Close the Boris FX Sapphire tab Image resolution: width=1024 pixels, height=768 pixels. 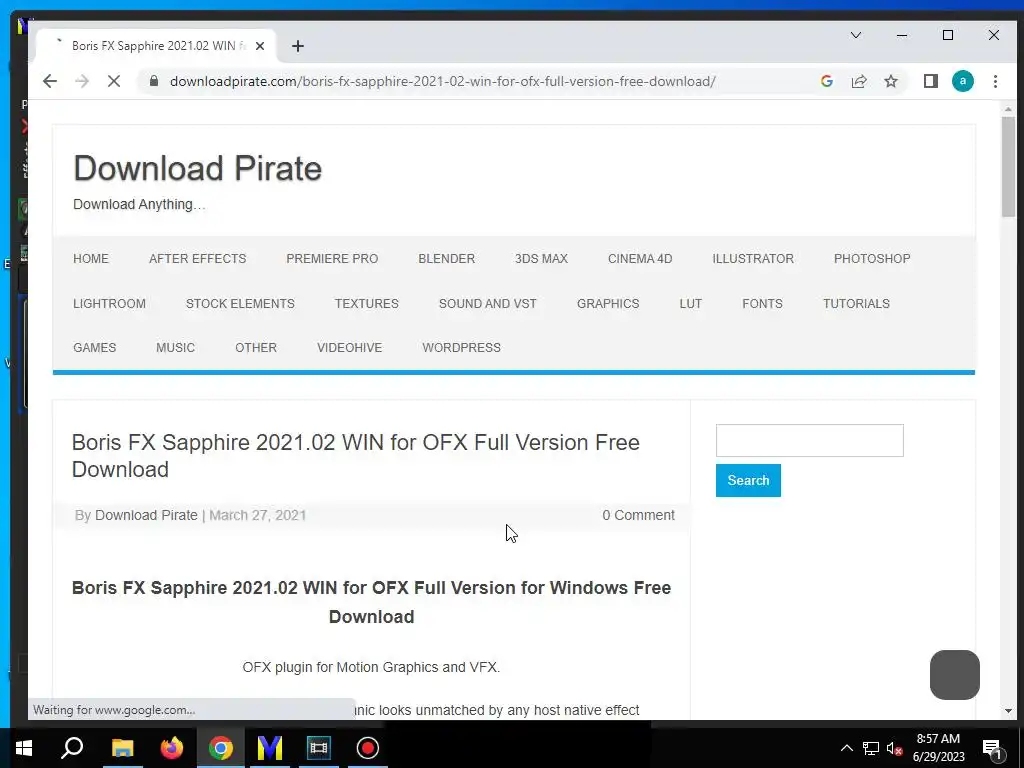pyautogui.click(x=260, y=46)
